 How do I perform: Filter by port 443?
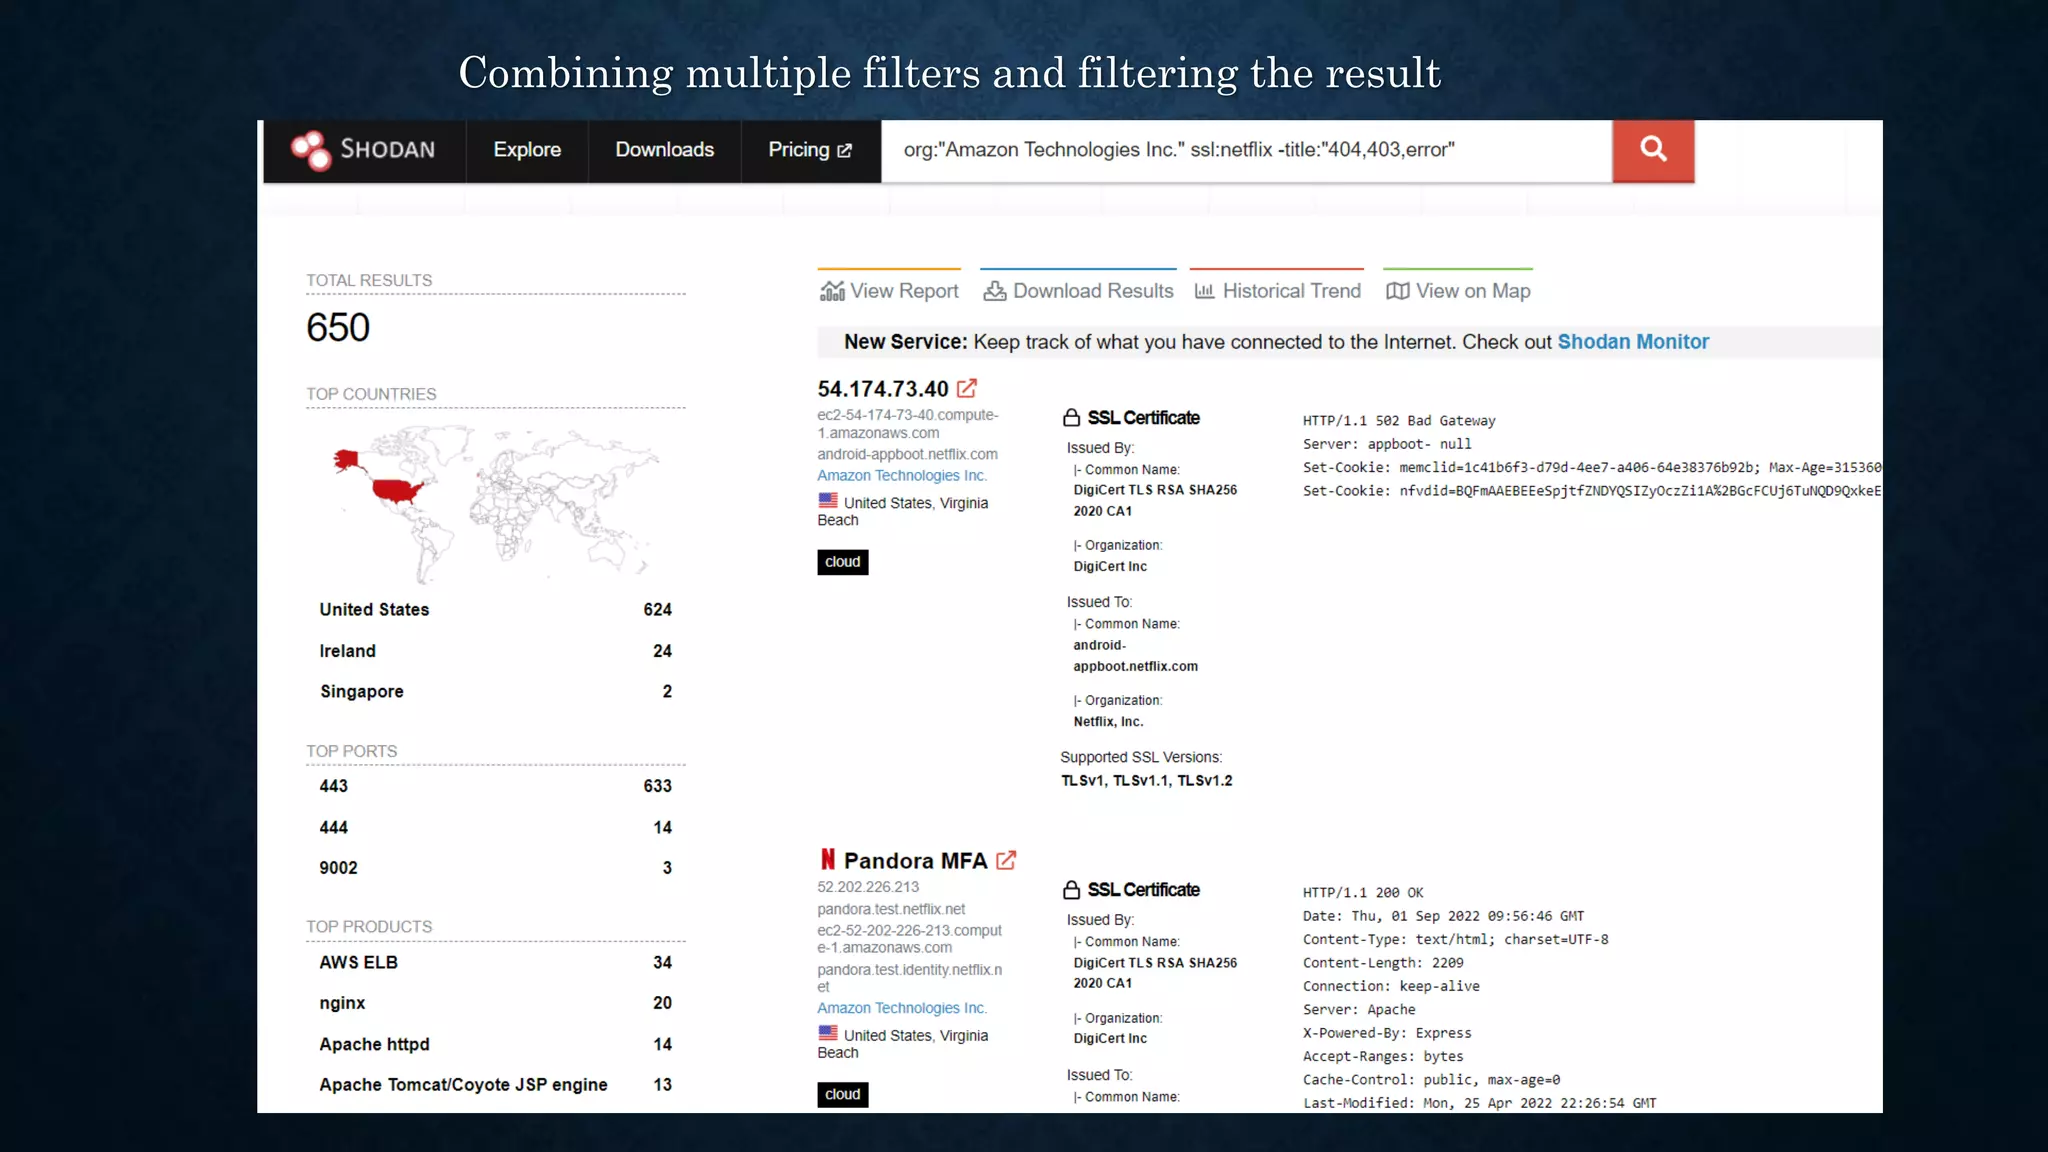[334, 786]
